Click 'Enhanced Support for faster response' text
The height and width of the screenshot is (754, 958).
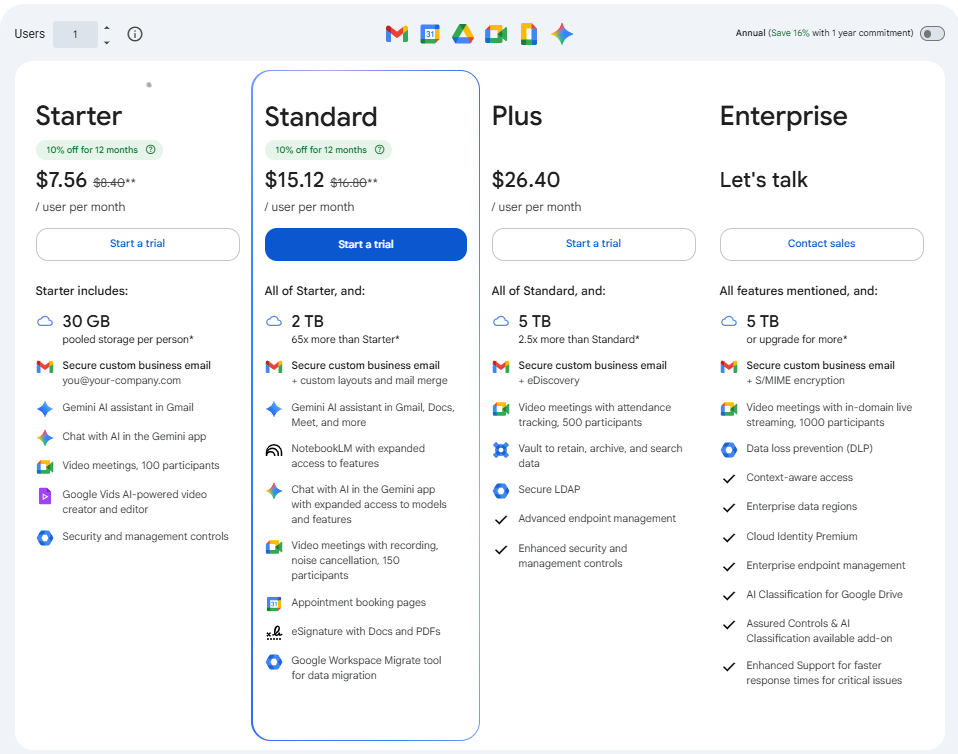[824, 673]
